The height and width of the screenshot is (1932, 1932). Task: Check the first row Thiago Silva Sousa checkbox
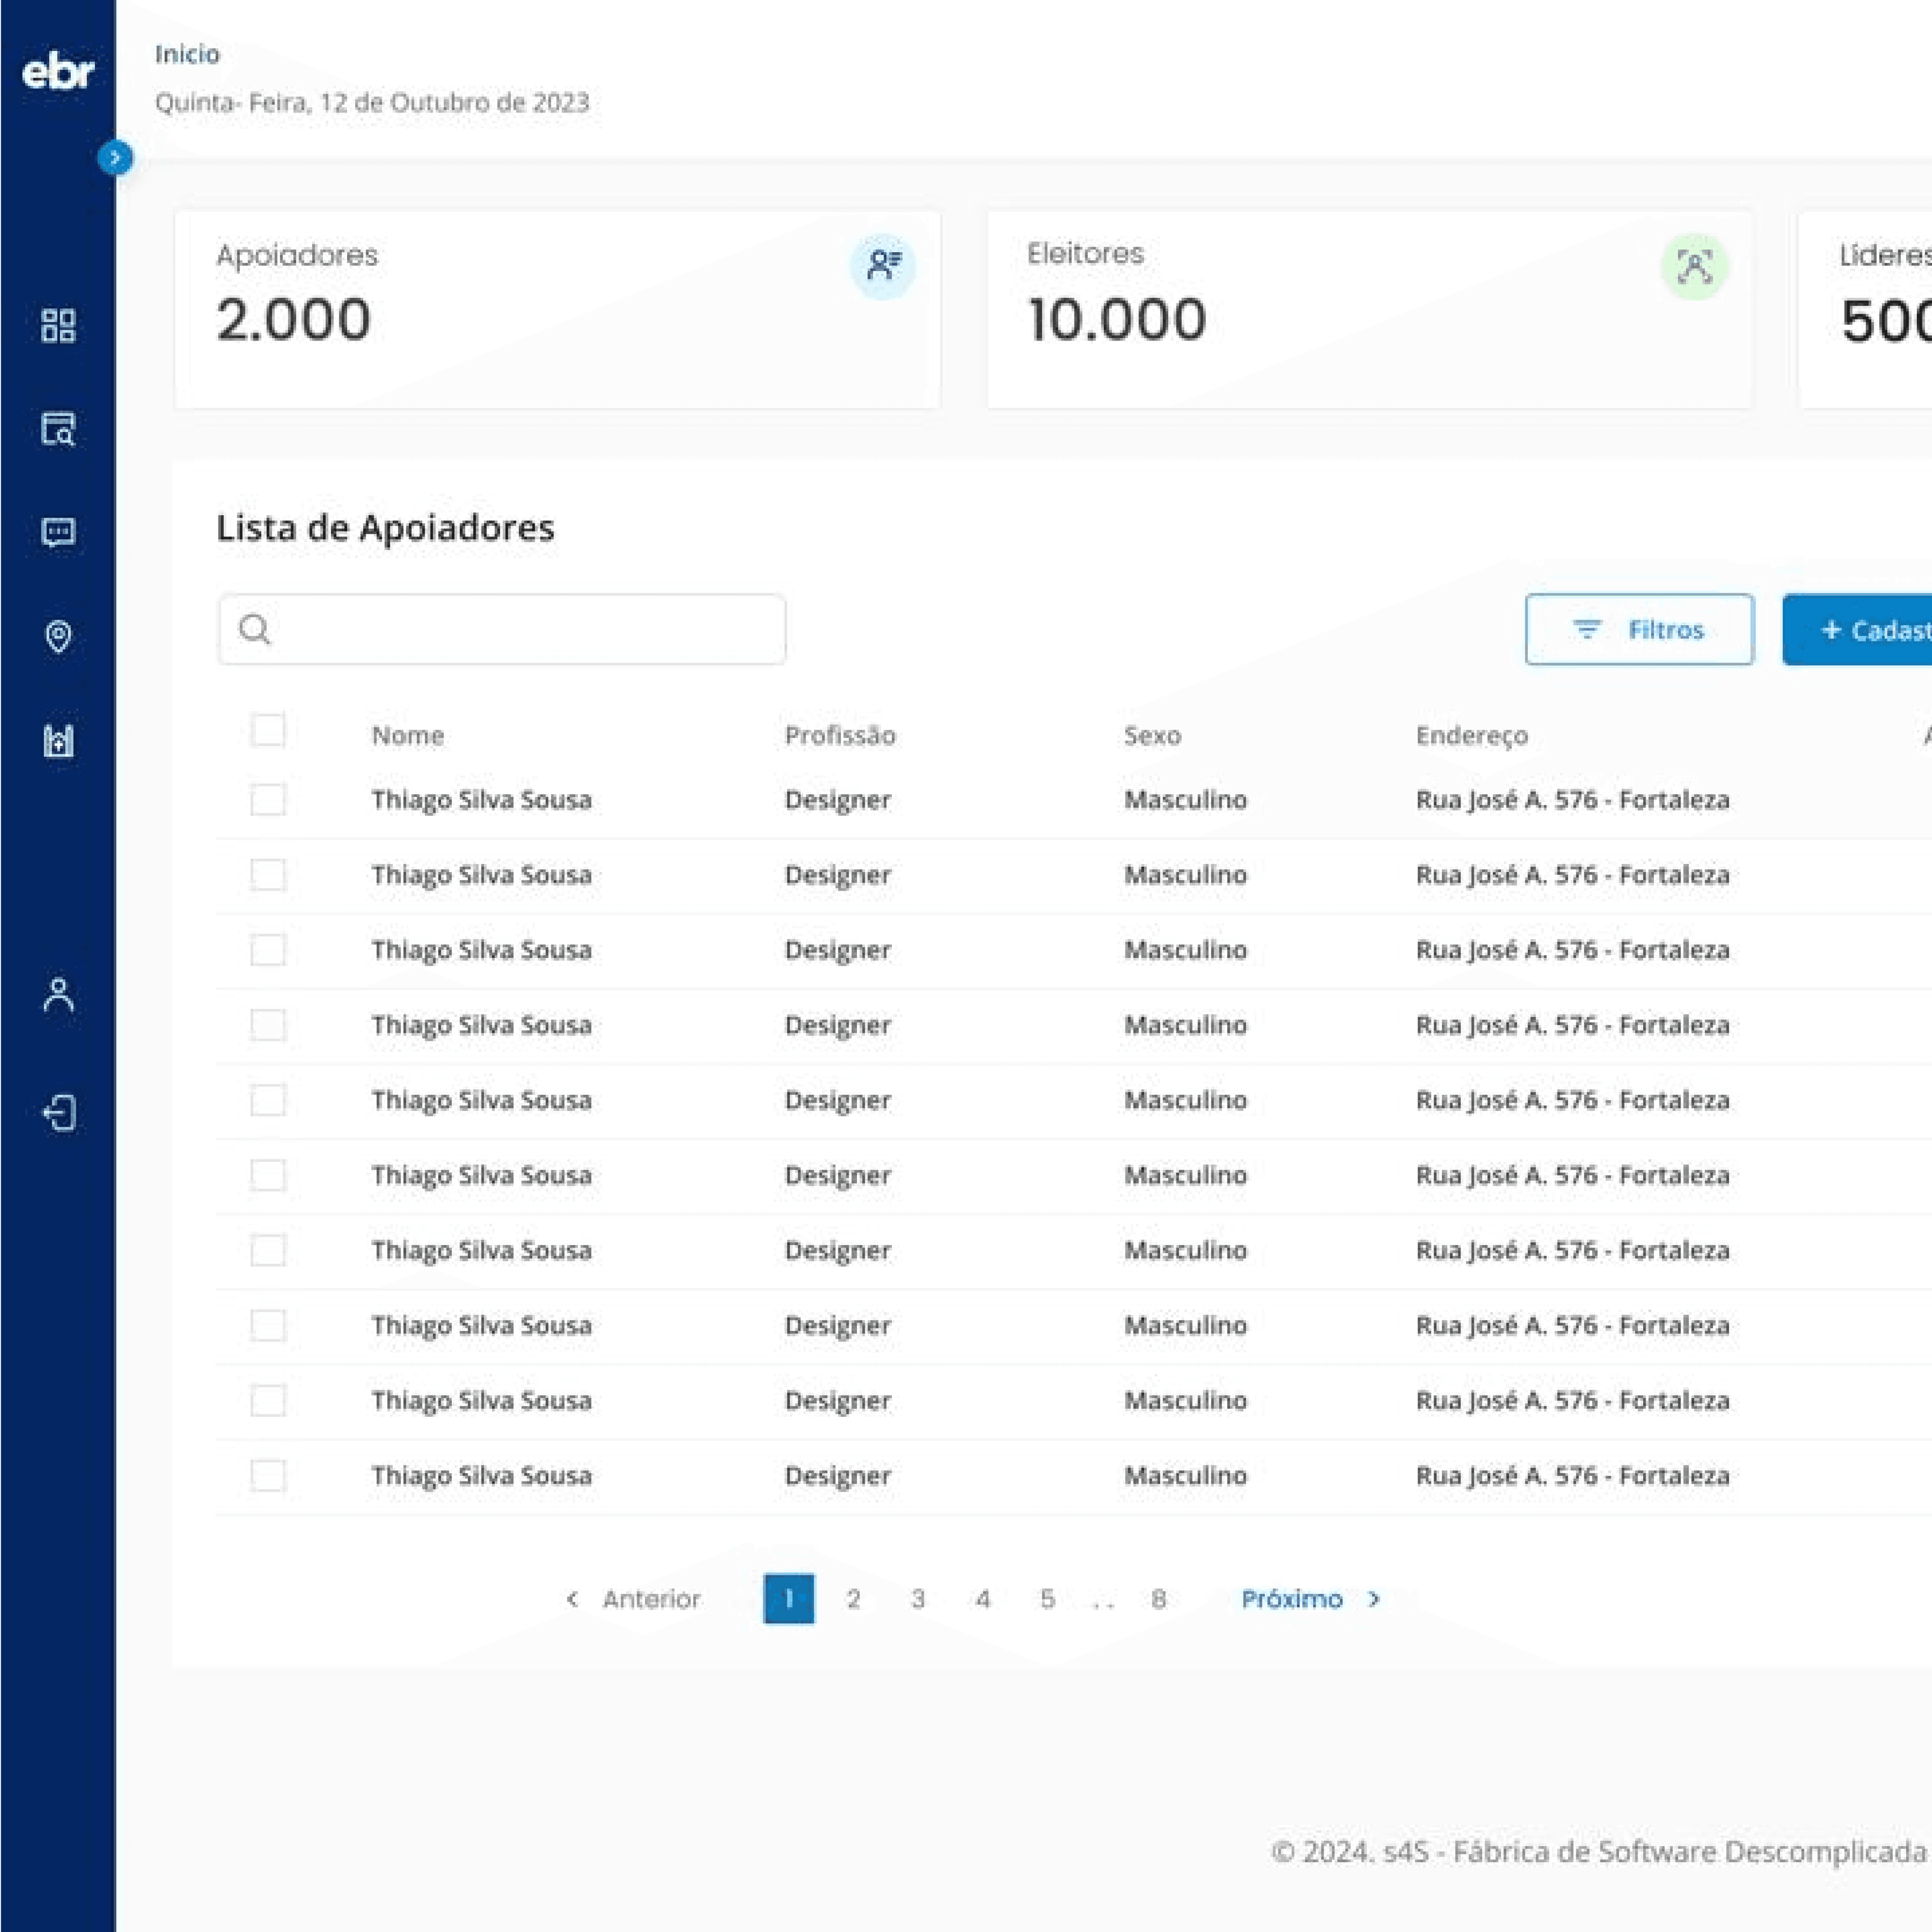(x=268, y=800)
